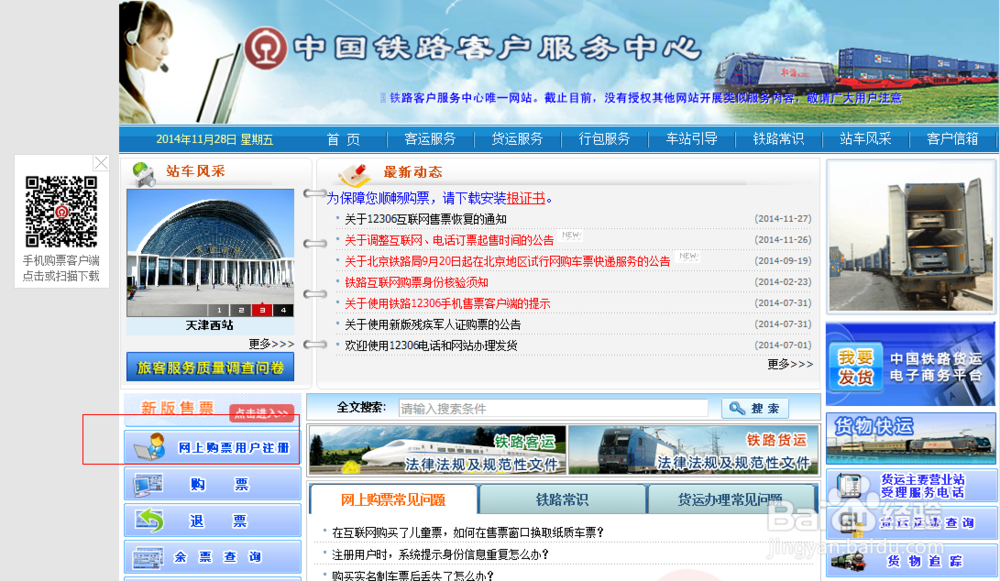Open 站车风采 in the navigation bar

click(x=865, y=139)
